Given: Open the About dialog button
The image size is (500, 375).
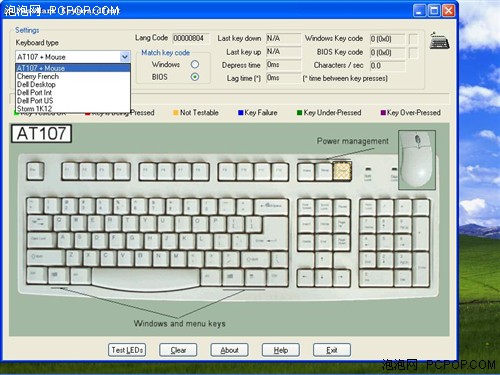Looking at the screenshot, I should pos(229,350).
